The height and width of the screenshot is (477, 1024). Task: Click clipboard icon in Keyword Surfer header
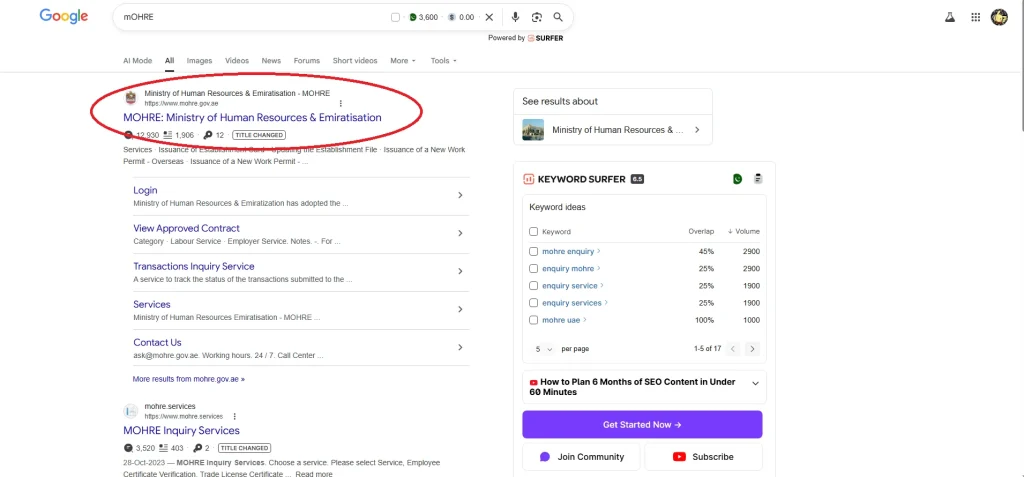(x=758, y=178)
